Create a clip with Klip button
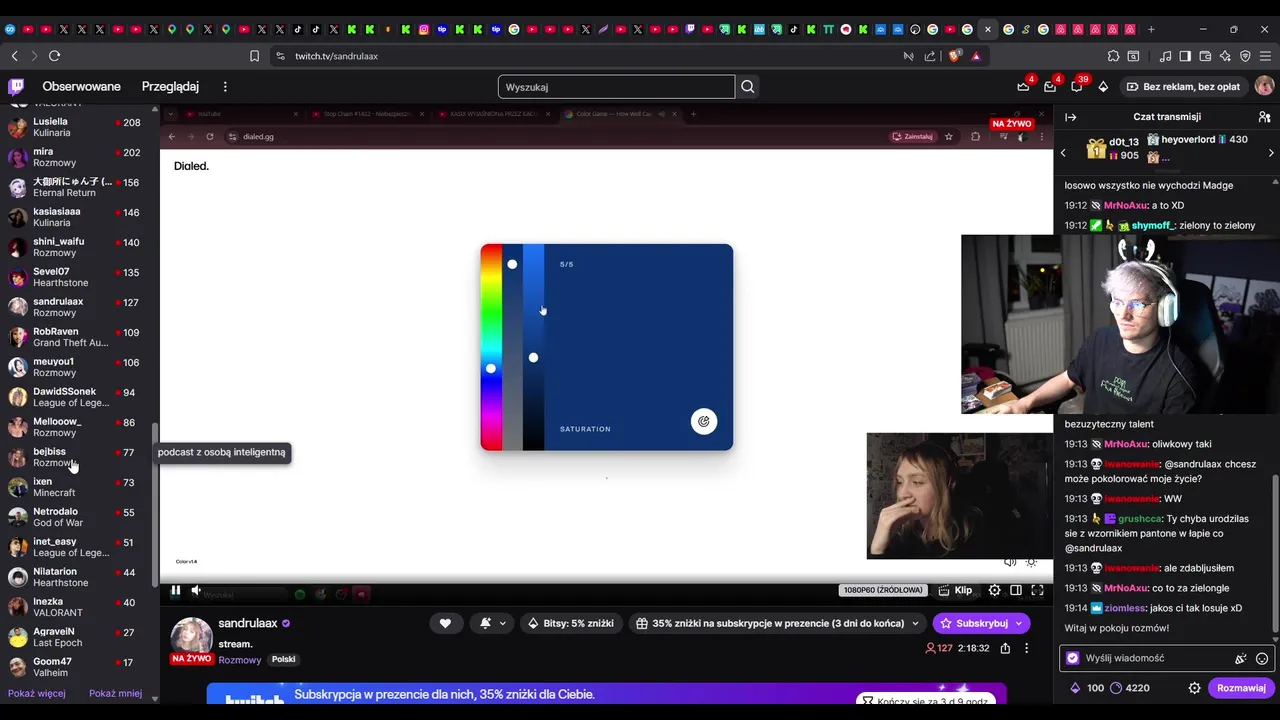This screenshot has height=720, width=1280. tap(954, 590)
